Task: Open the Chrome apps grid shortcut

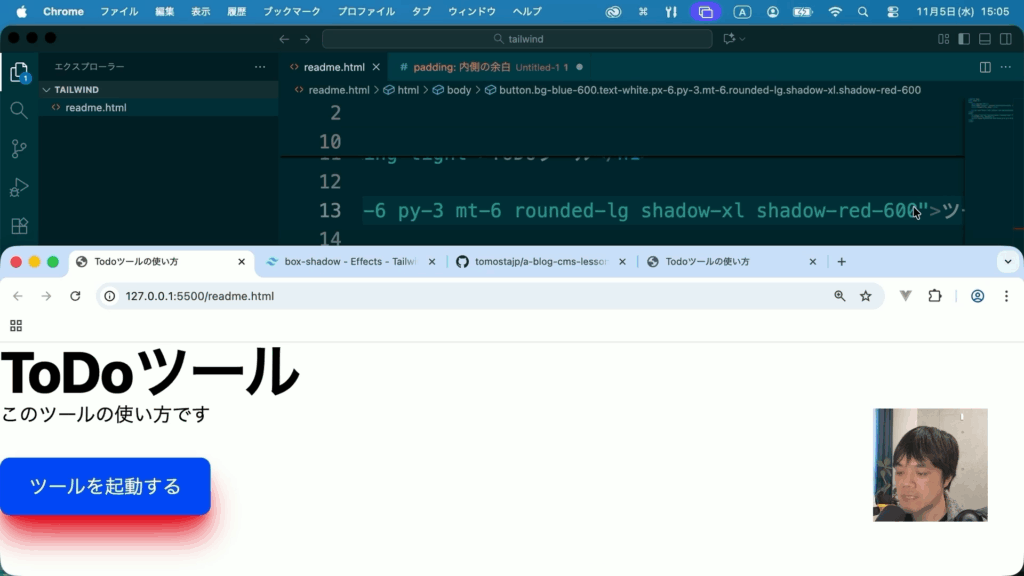Action: pyautogui.click(x=15, y=325)
